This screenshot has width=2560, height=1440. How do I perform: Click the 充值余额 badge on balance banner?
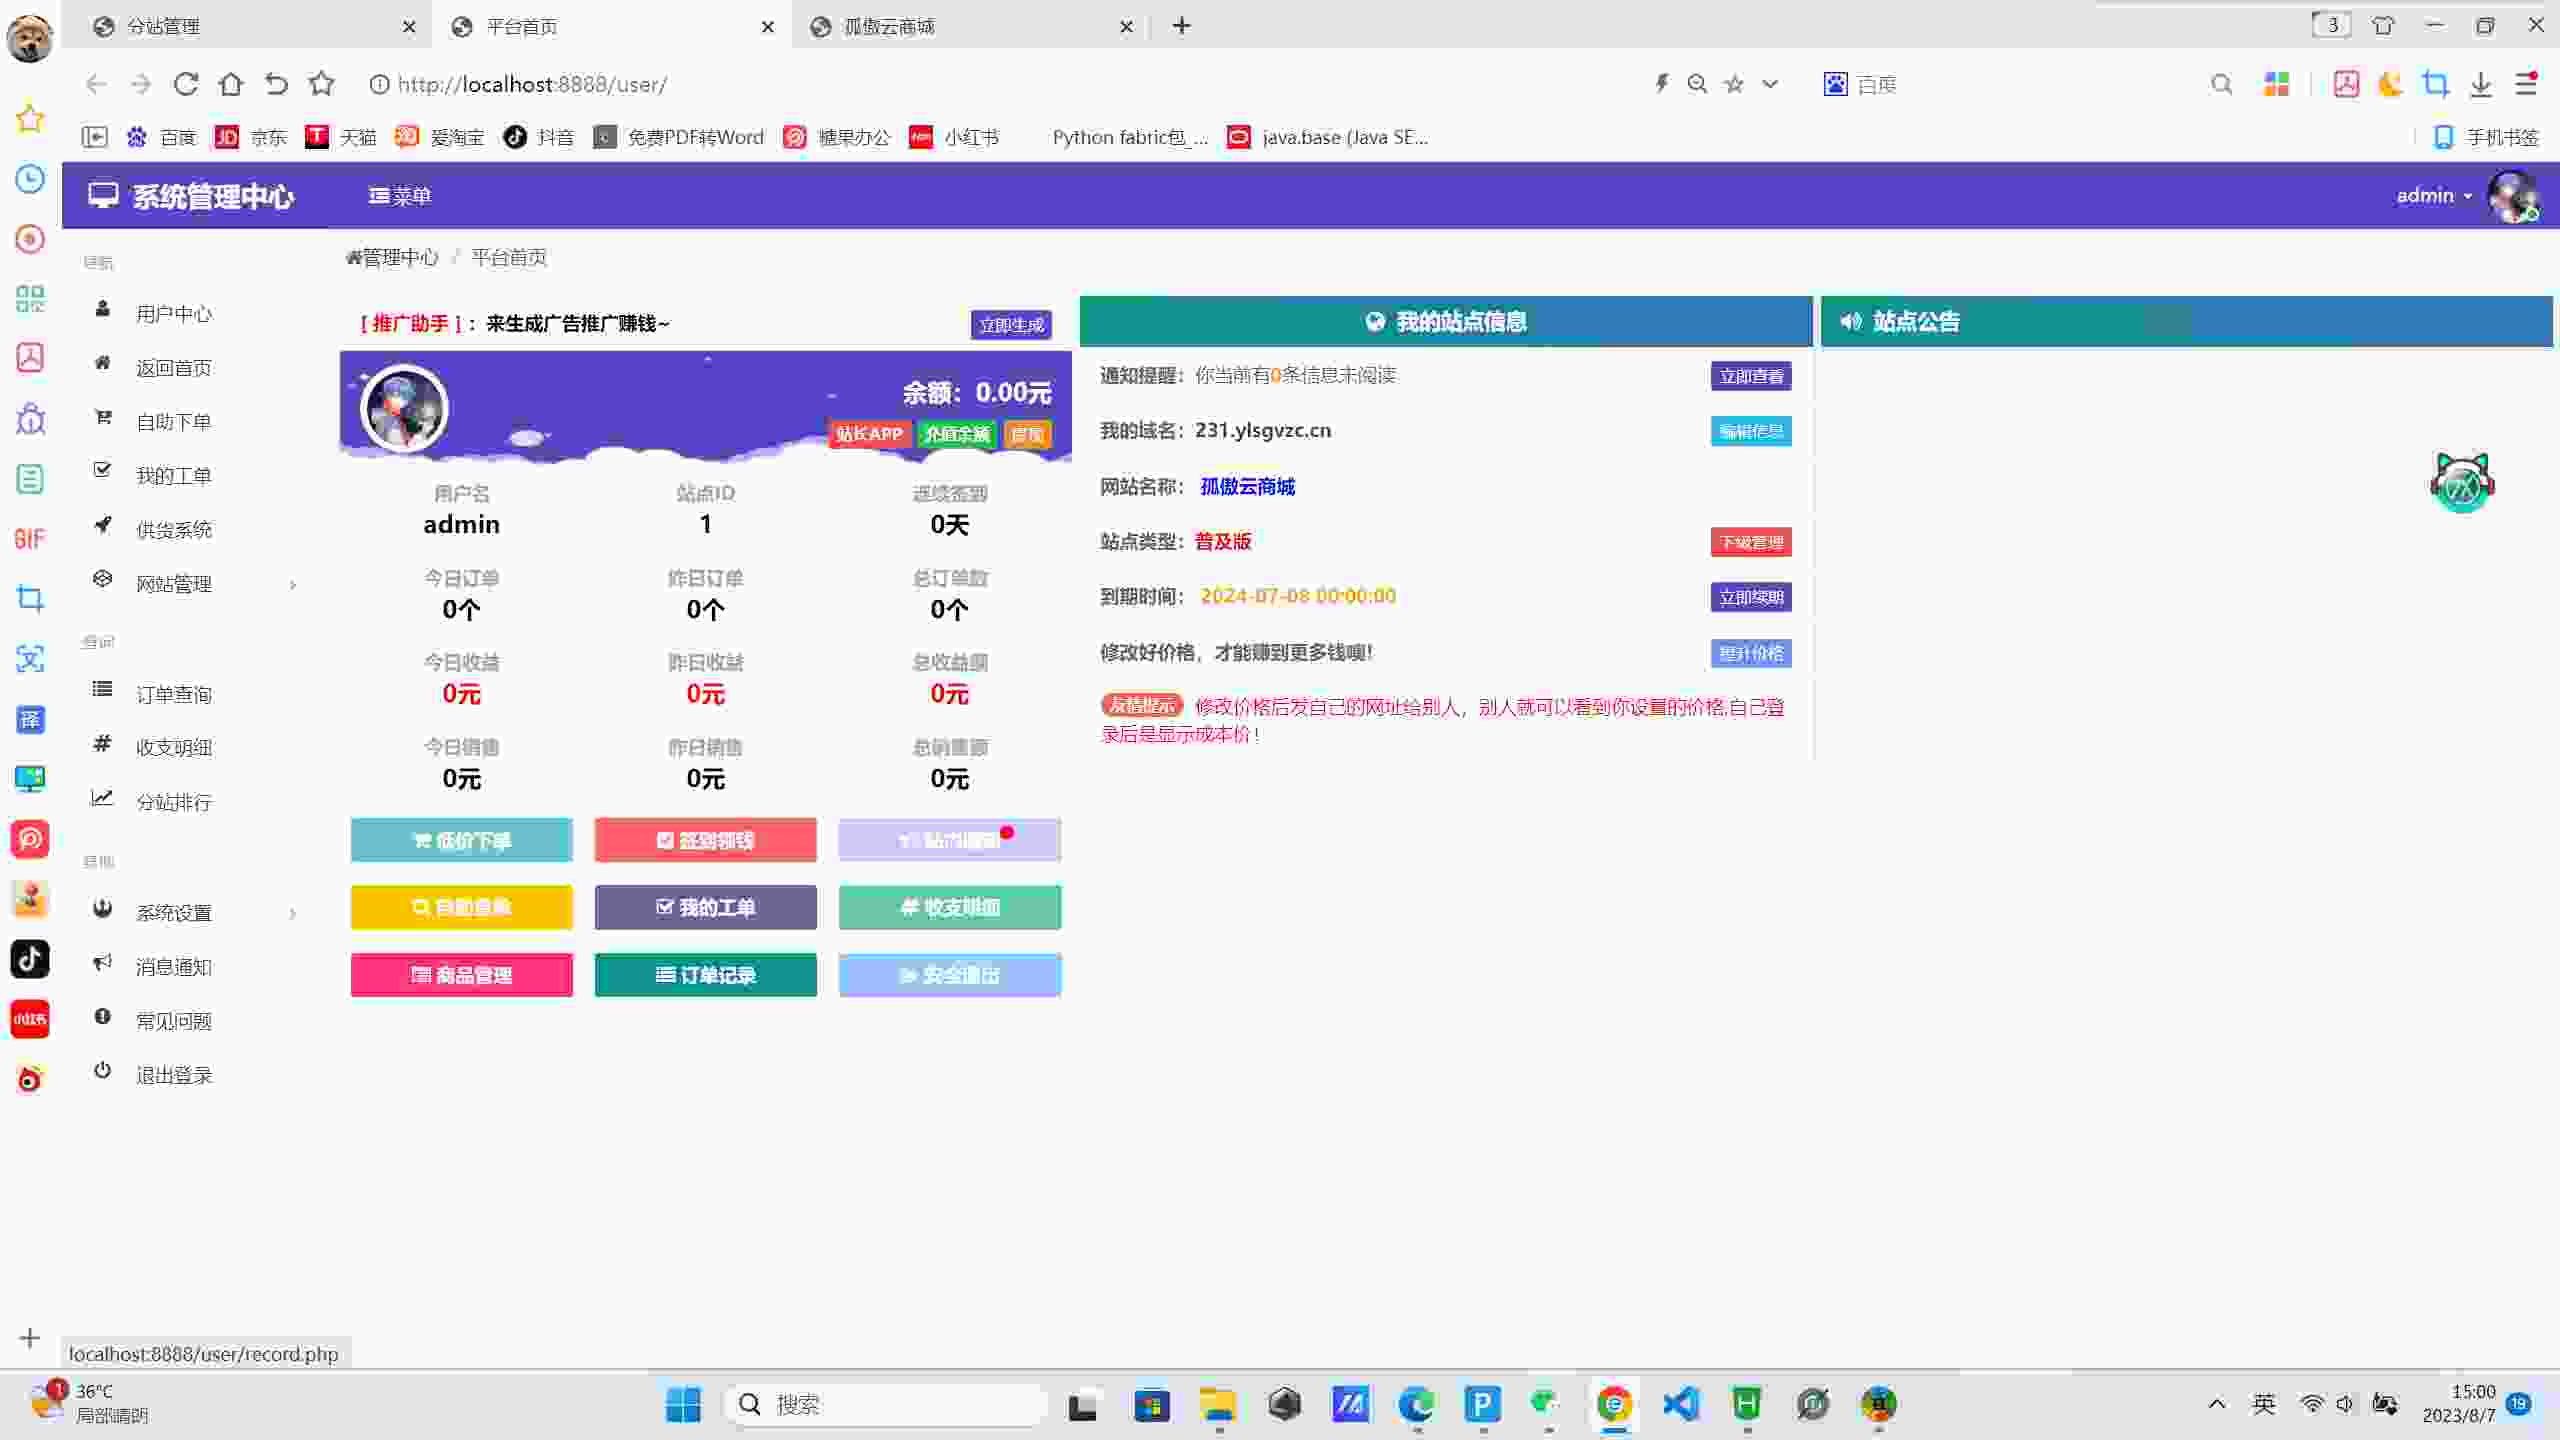[x=956, y=434]
